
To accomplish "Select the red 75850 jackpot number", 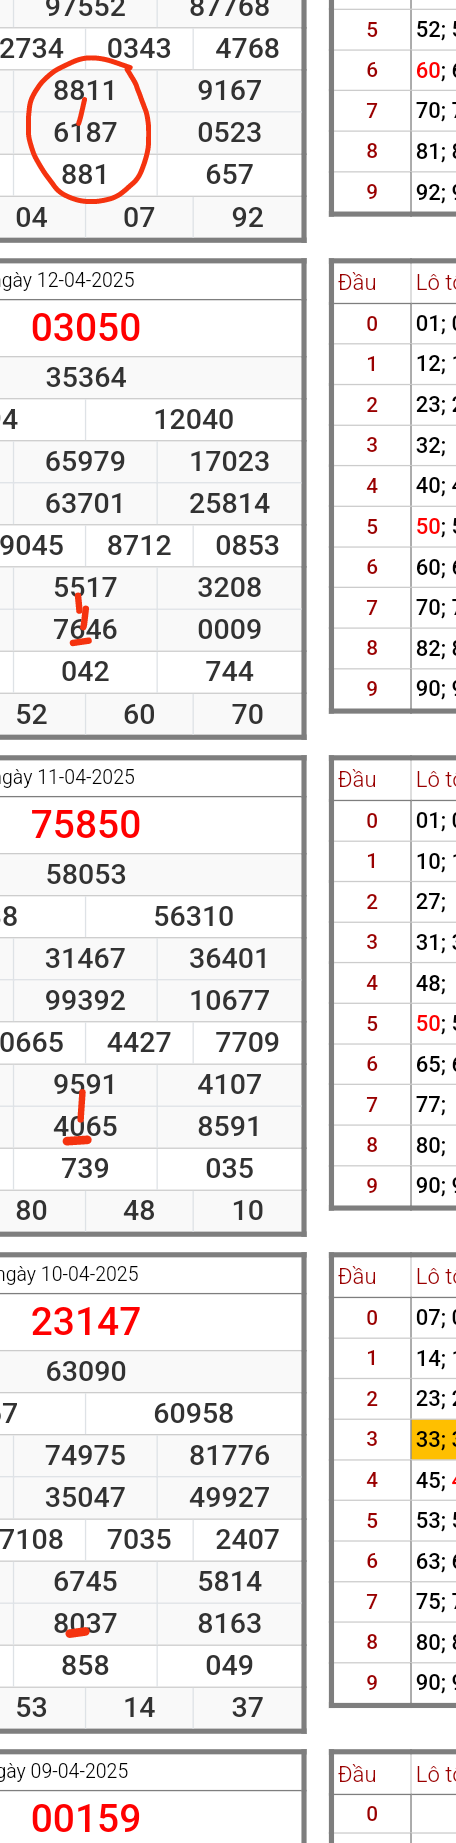I will [x=86, y=825].
